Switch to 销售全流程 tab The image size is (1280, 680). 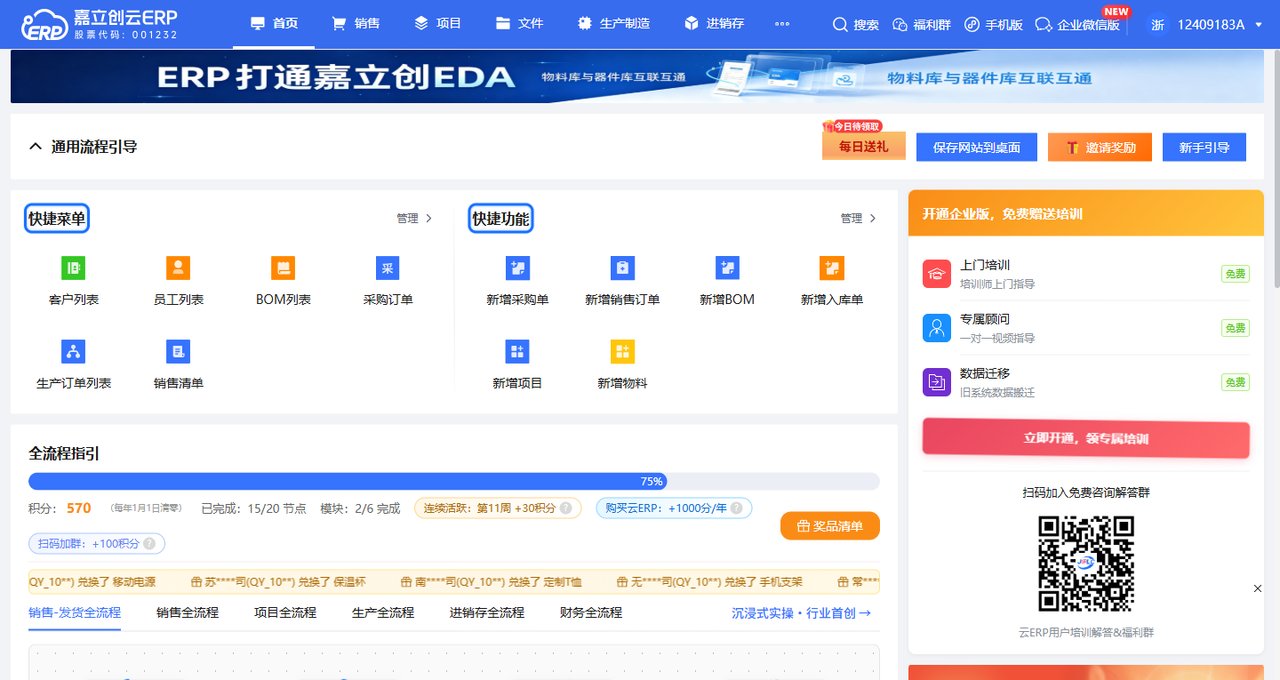pyautogui.click(x=187, y=613)
